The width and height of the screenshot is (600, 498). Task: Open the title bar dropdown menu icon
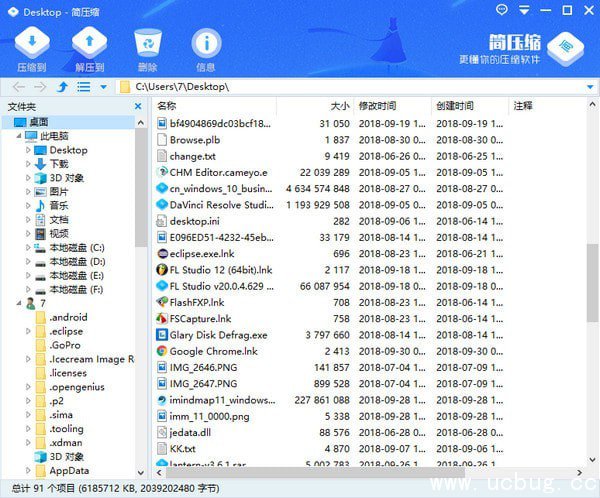point(524,10)
